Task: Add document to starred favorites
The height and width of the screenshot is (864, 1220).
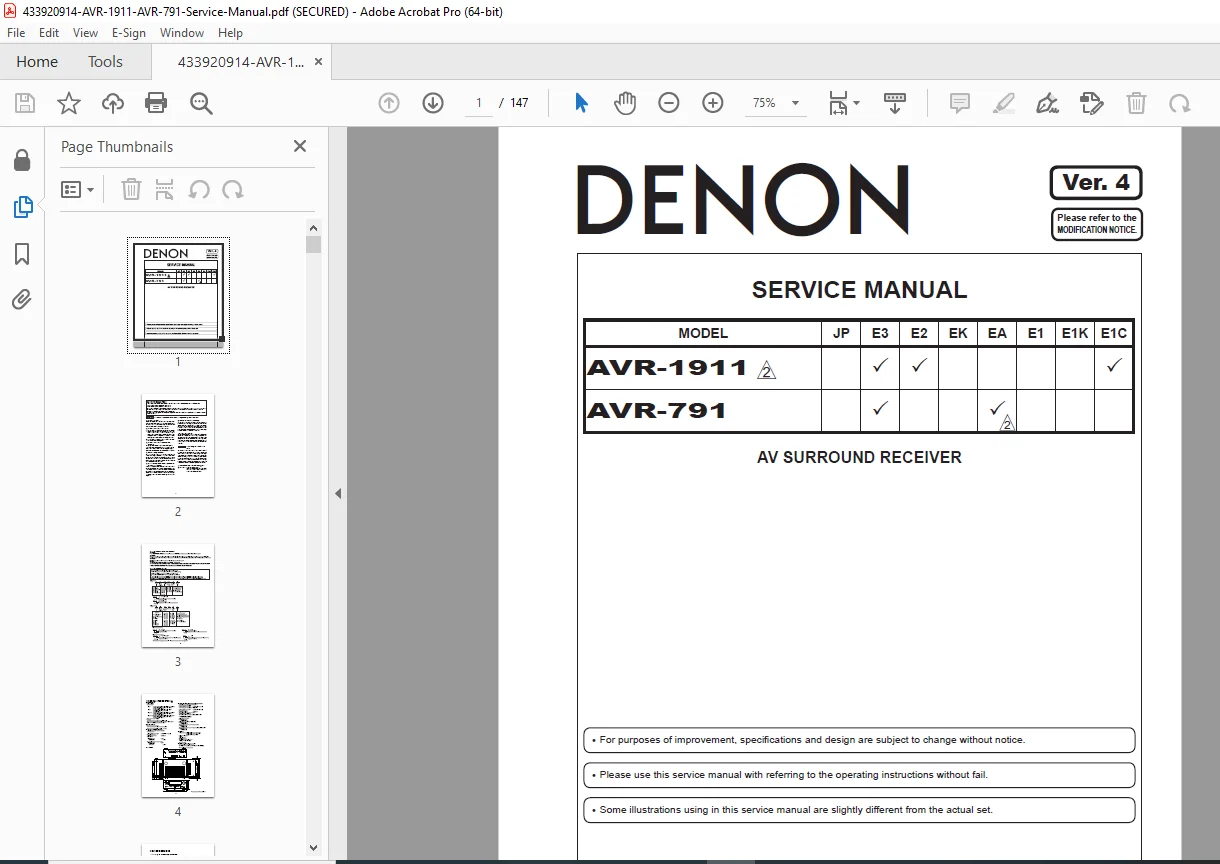Action: [68, 103]
